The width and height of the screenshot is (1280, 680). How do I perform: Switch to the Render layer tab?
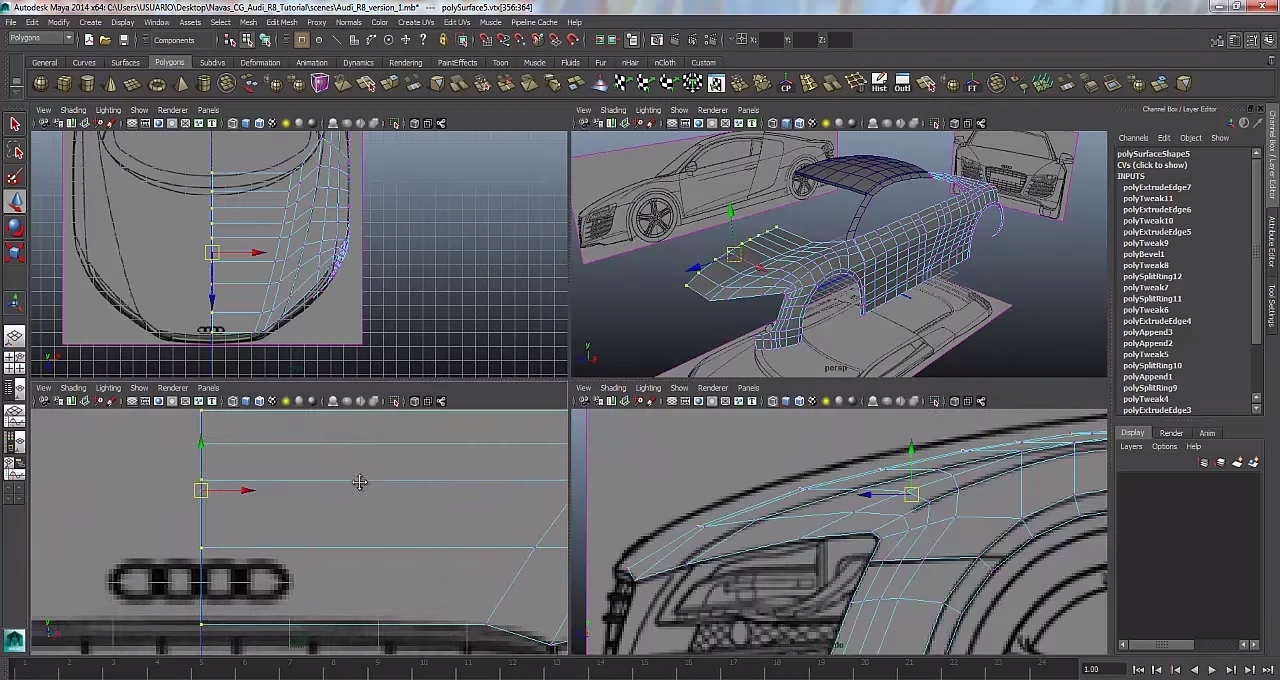pyautogui.click(x=1171, y=433)
